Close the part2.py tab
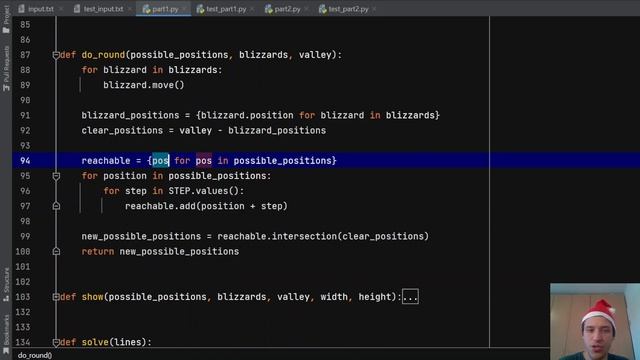Viewport: 640px width, 360px height. click(x=307, y=9)
